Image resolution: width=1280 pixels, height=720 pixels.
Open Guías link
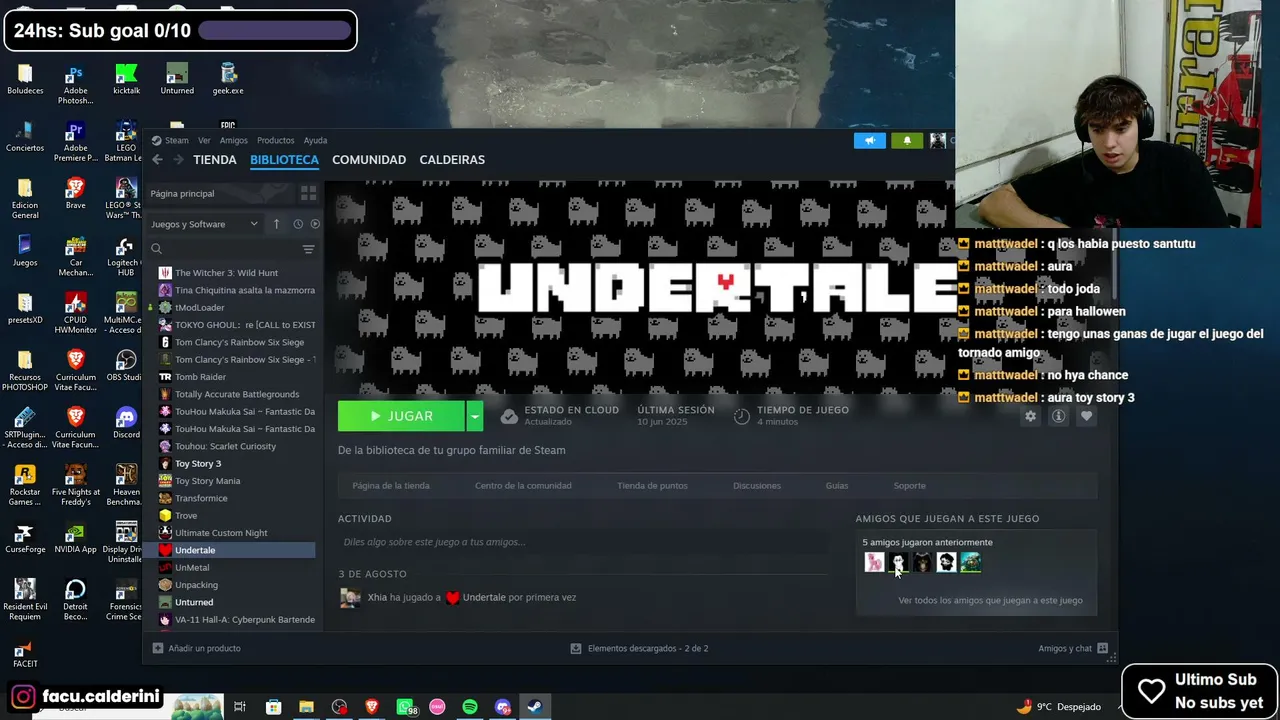pyautogui.click(x=837, y=486)
